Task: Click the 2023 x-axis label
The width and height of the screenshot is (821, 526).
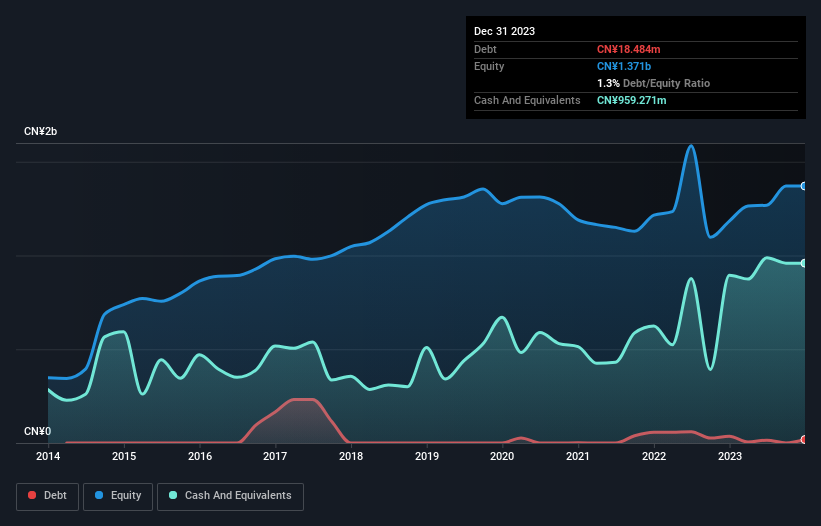Action: 730,456
